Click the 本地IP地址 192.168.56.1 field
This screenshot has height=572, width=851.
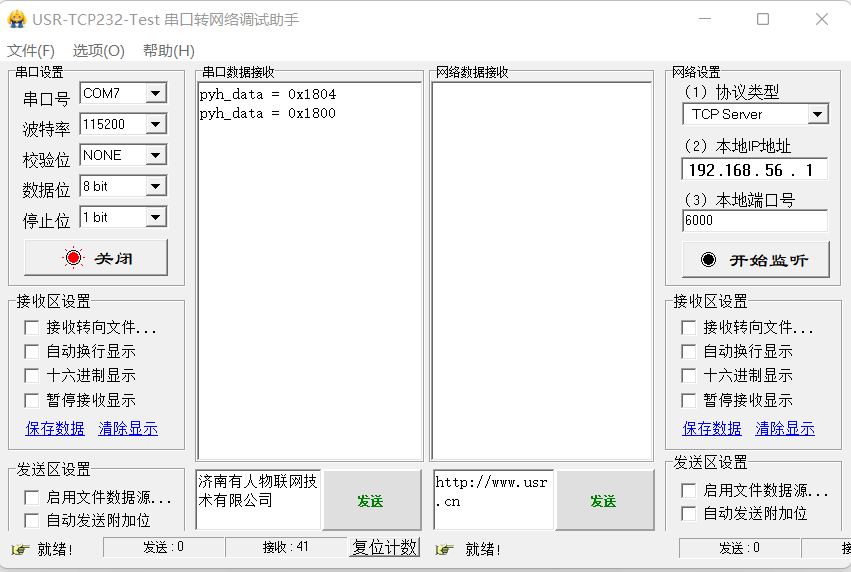(755, 170)
